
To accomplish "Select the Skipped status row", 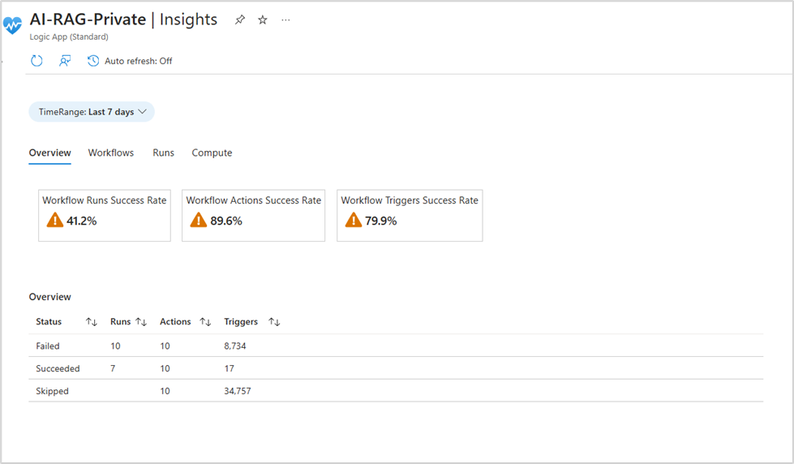I will tap(396, 391).
